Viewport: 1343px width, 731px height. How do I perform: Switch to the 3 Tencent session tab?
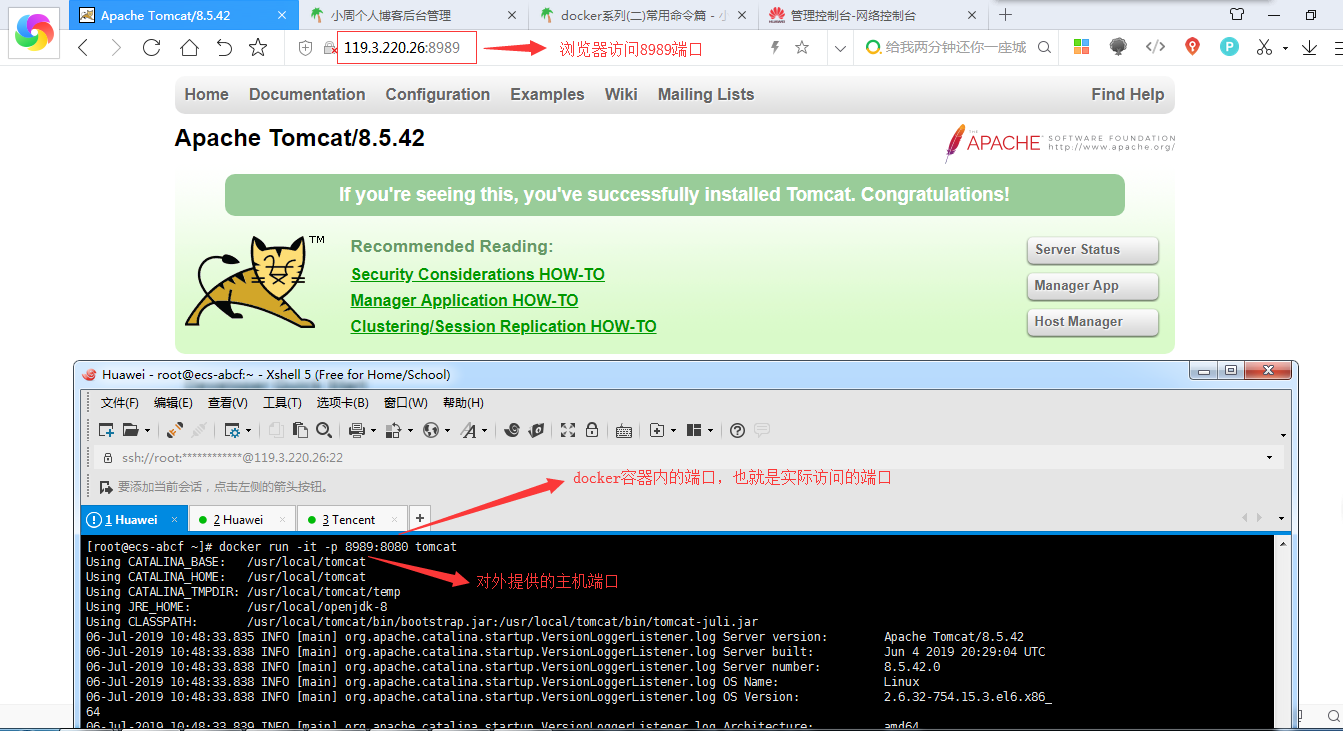[x=353, y=519]
